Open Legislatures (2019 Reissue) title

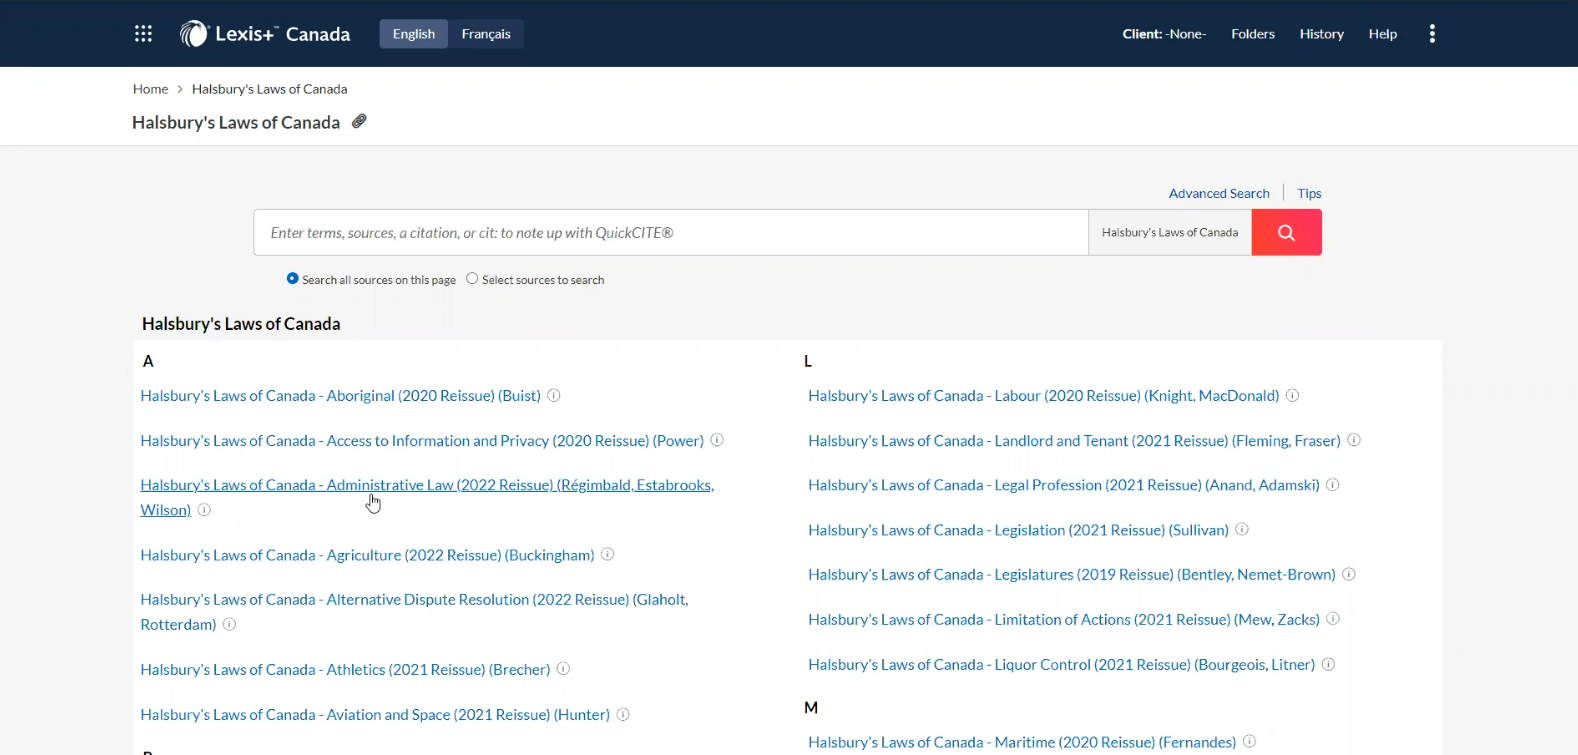pos(1072,575)
